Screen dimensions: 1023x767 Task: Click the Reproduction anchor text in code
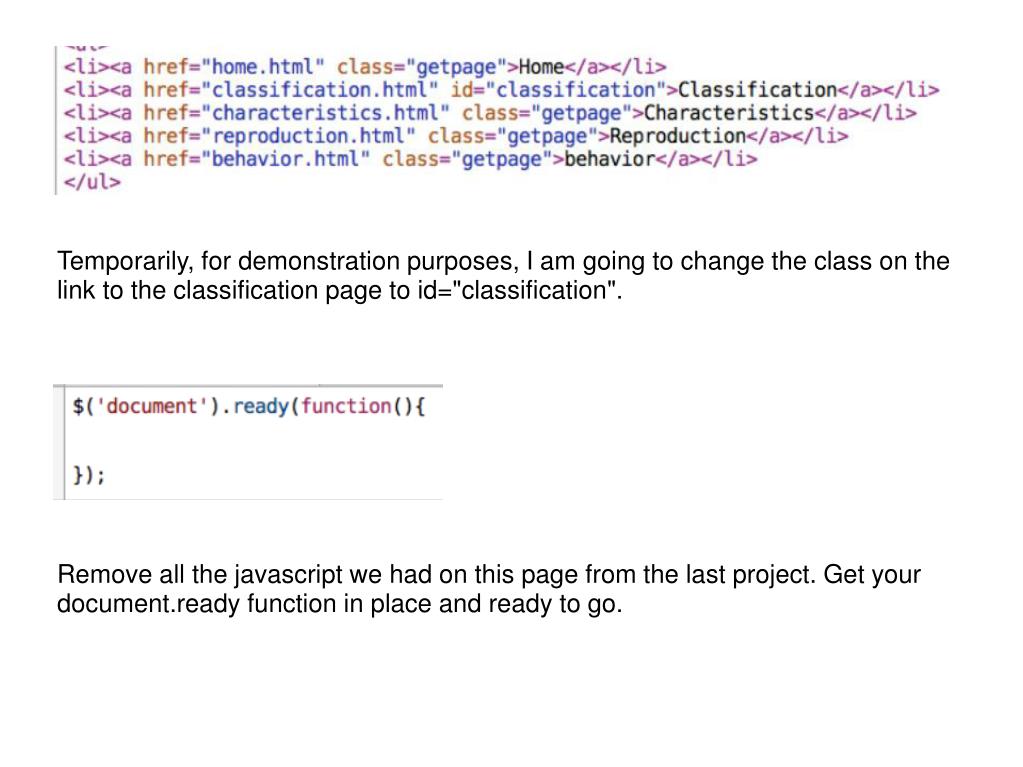pyautogui.click(x=678, y=136)
